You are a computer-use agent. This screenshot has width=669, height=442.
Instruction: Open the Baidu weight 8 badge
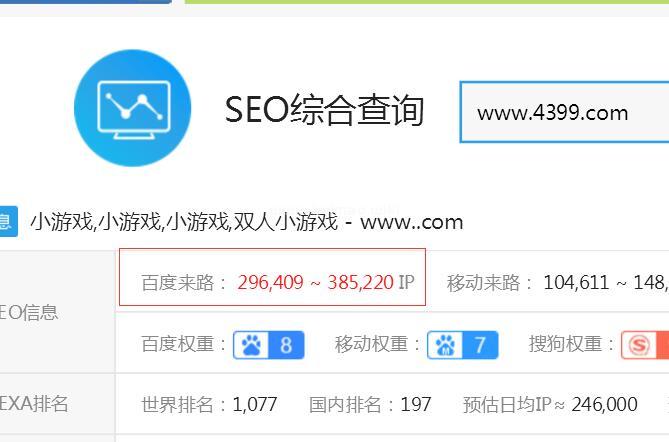pyautogui.click(x=269, y=345)
